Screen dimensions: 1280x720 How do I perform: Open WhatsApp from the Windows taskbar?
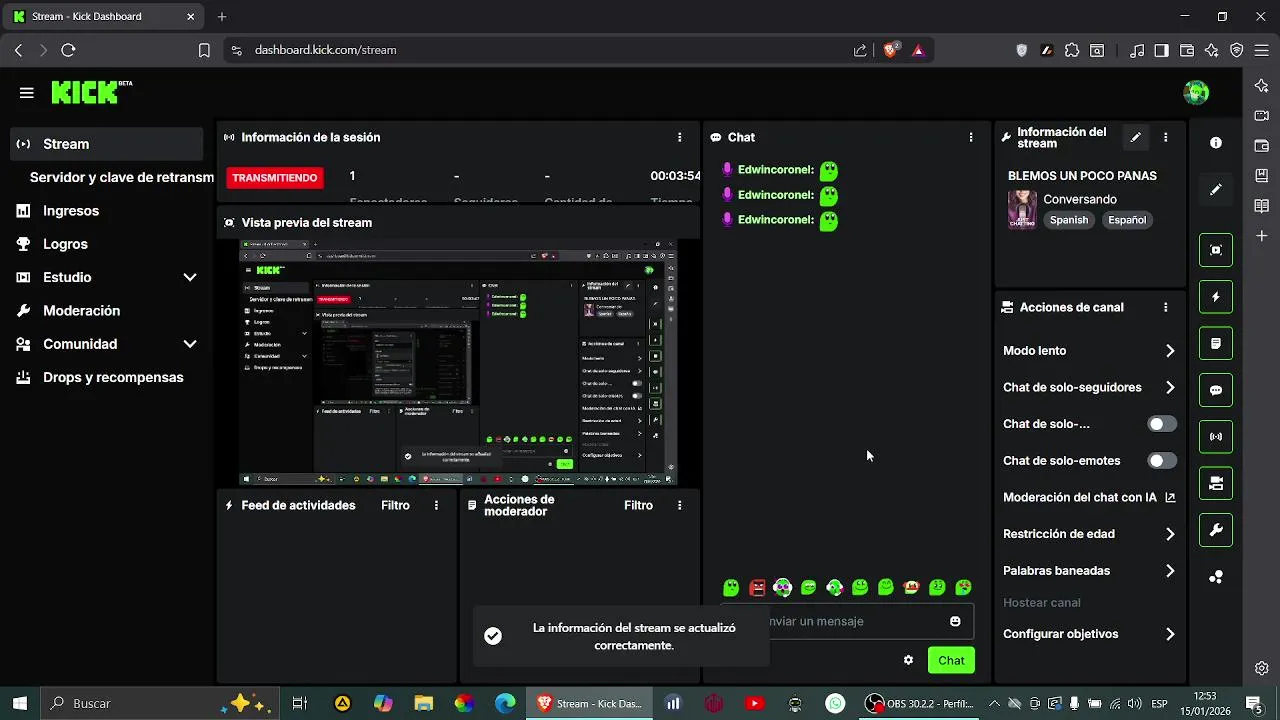(835, 704)
